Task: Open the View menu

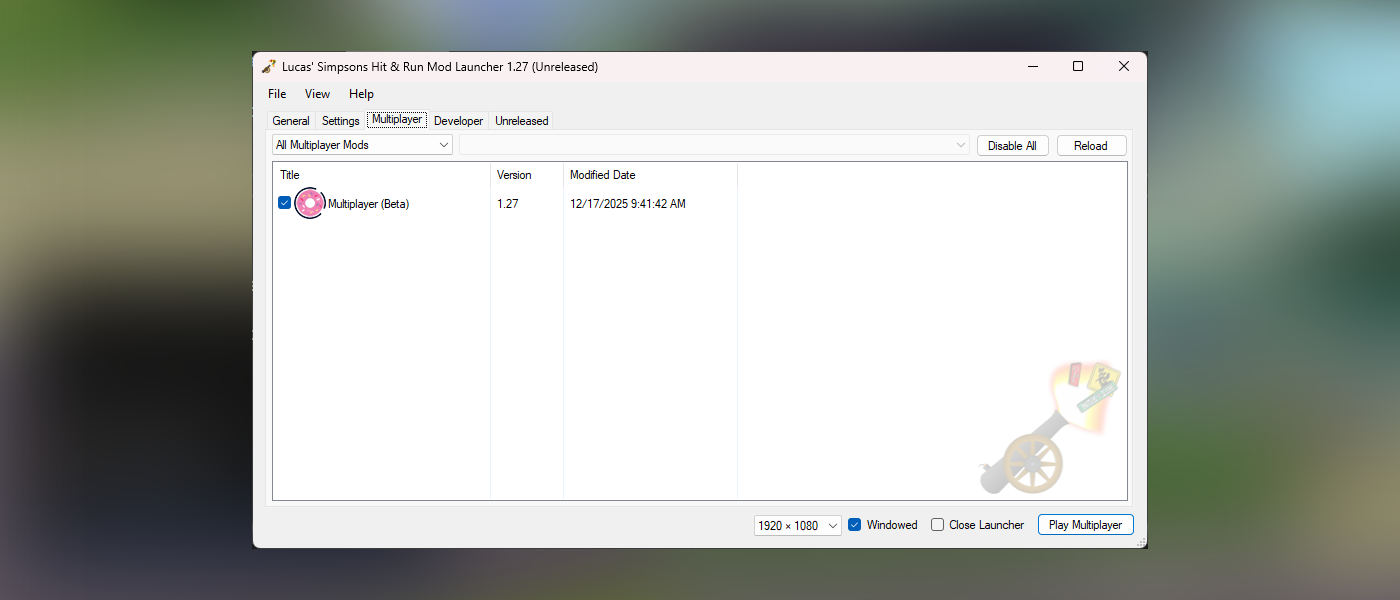Action: (x=317, y=93)
